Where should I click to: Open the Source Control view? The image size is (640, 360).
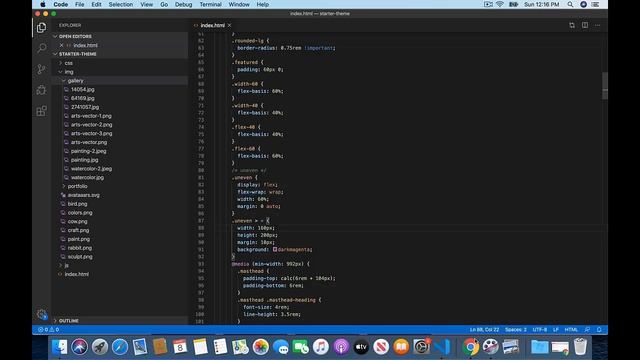[41, 69]
